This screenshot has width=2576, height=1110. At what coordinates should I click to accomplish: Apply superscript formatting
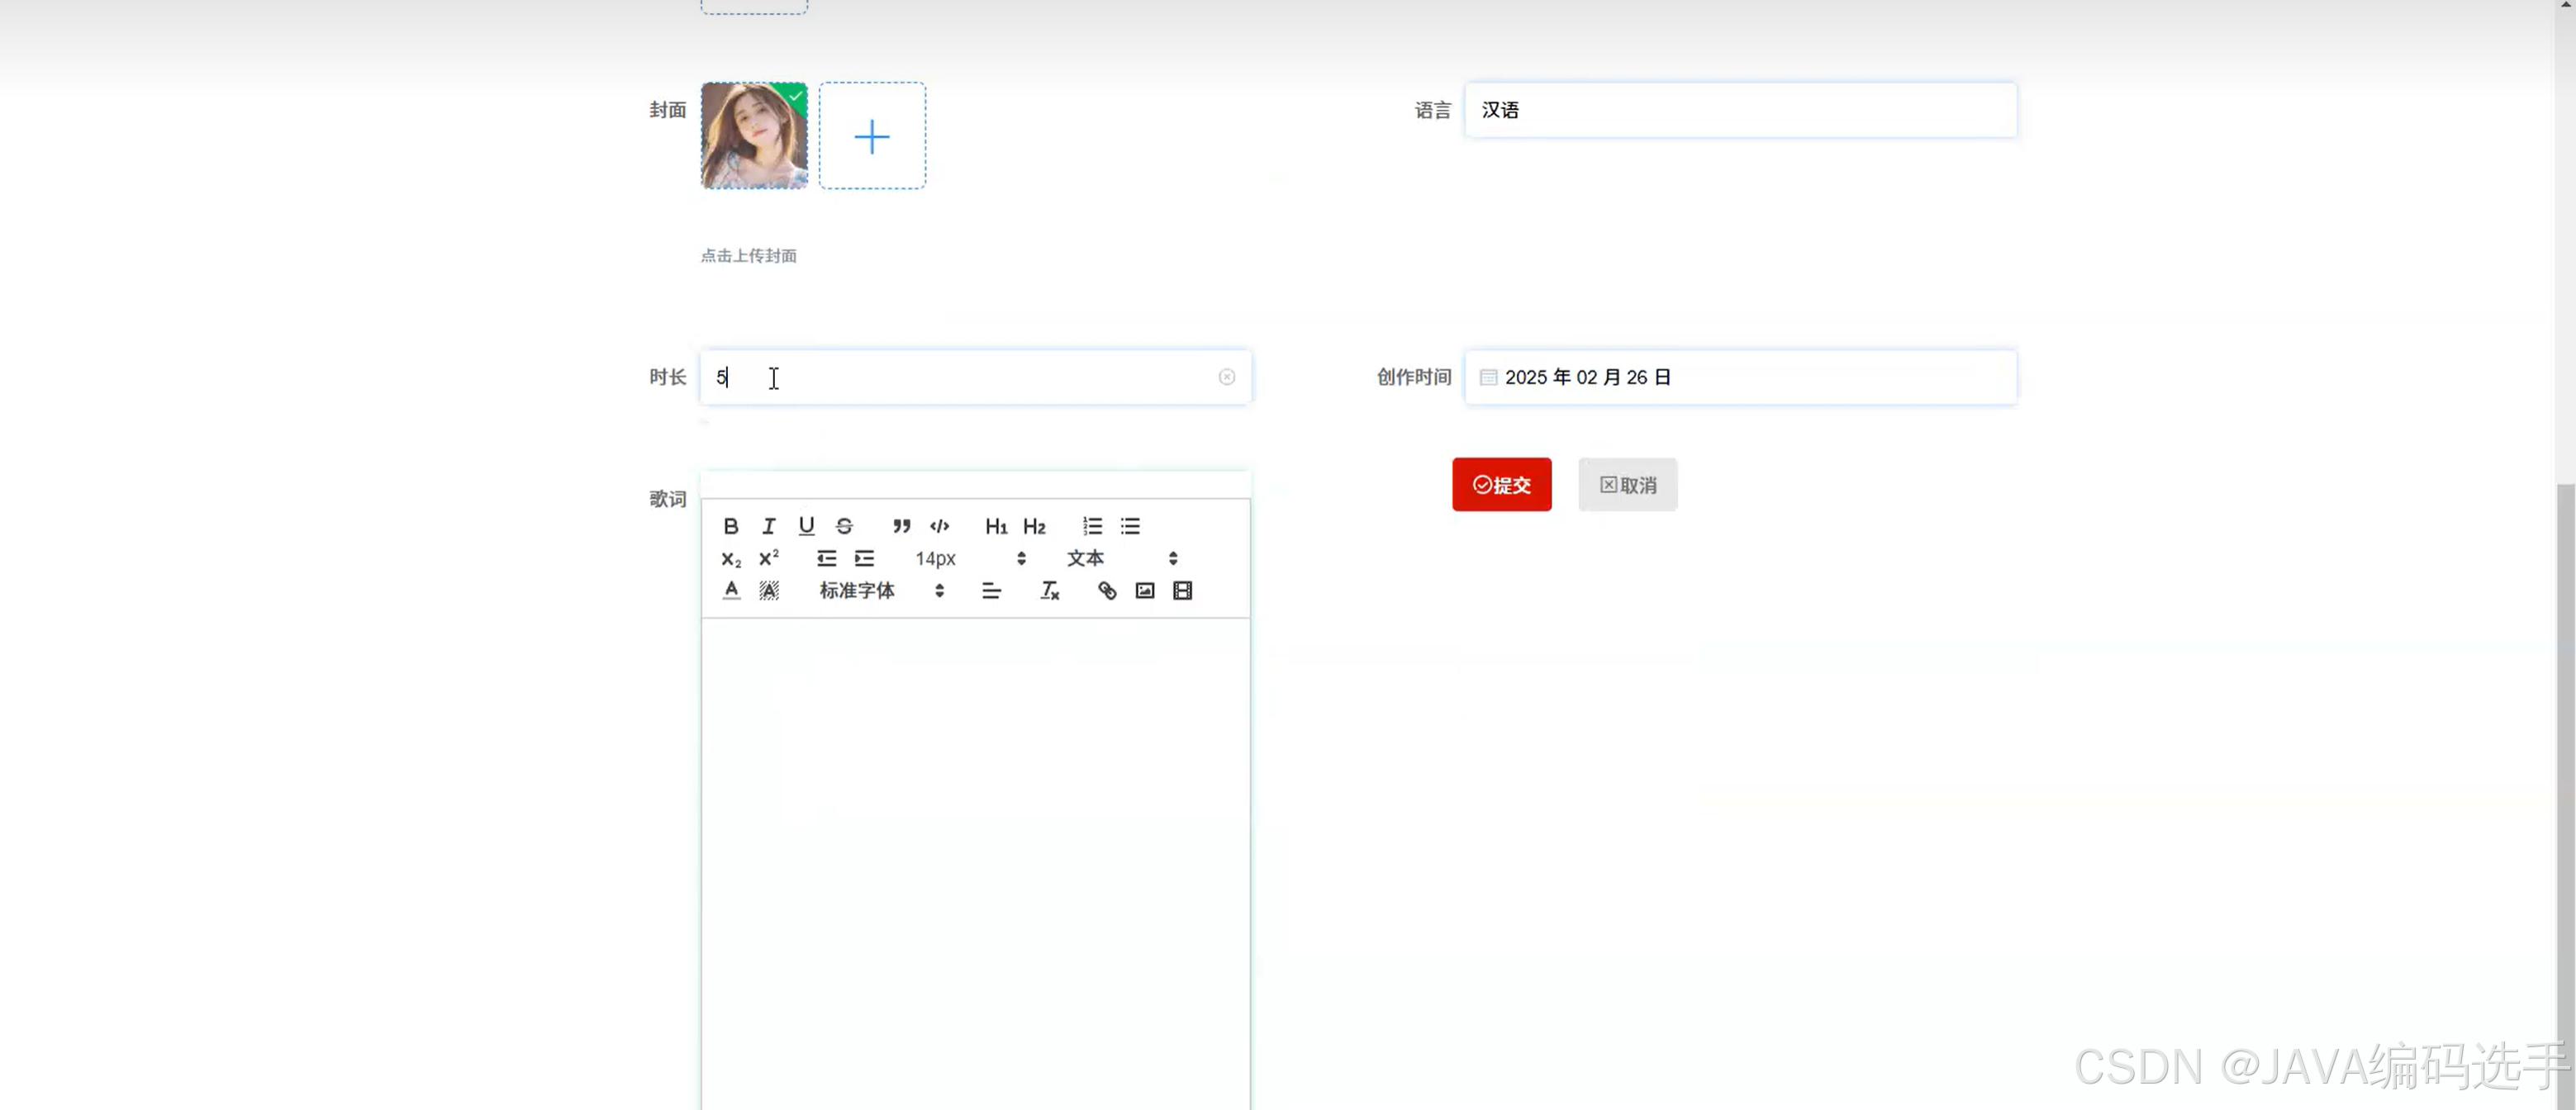coord(768,558)
